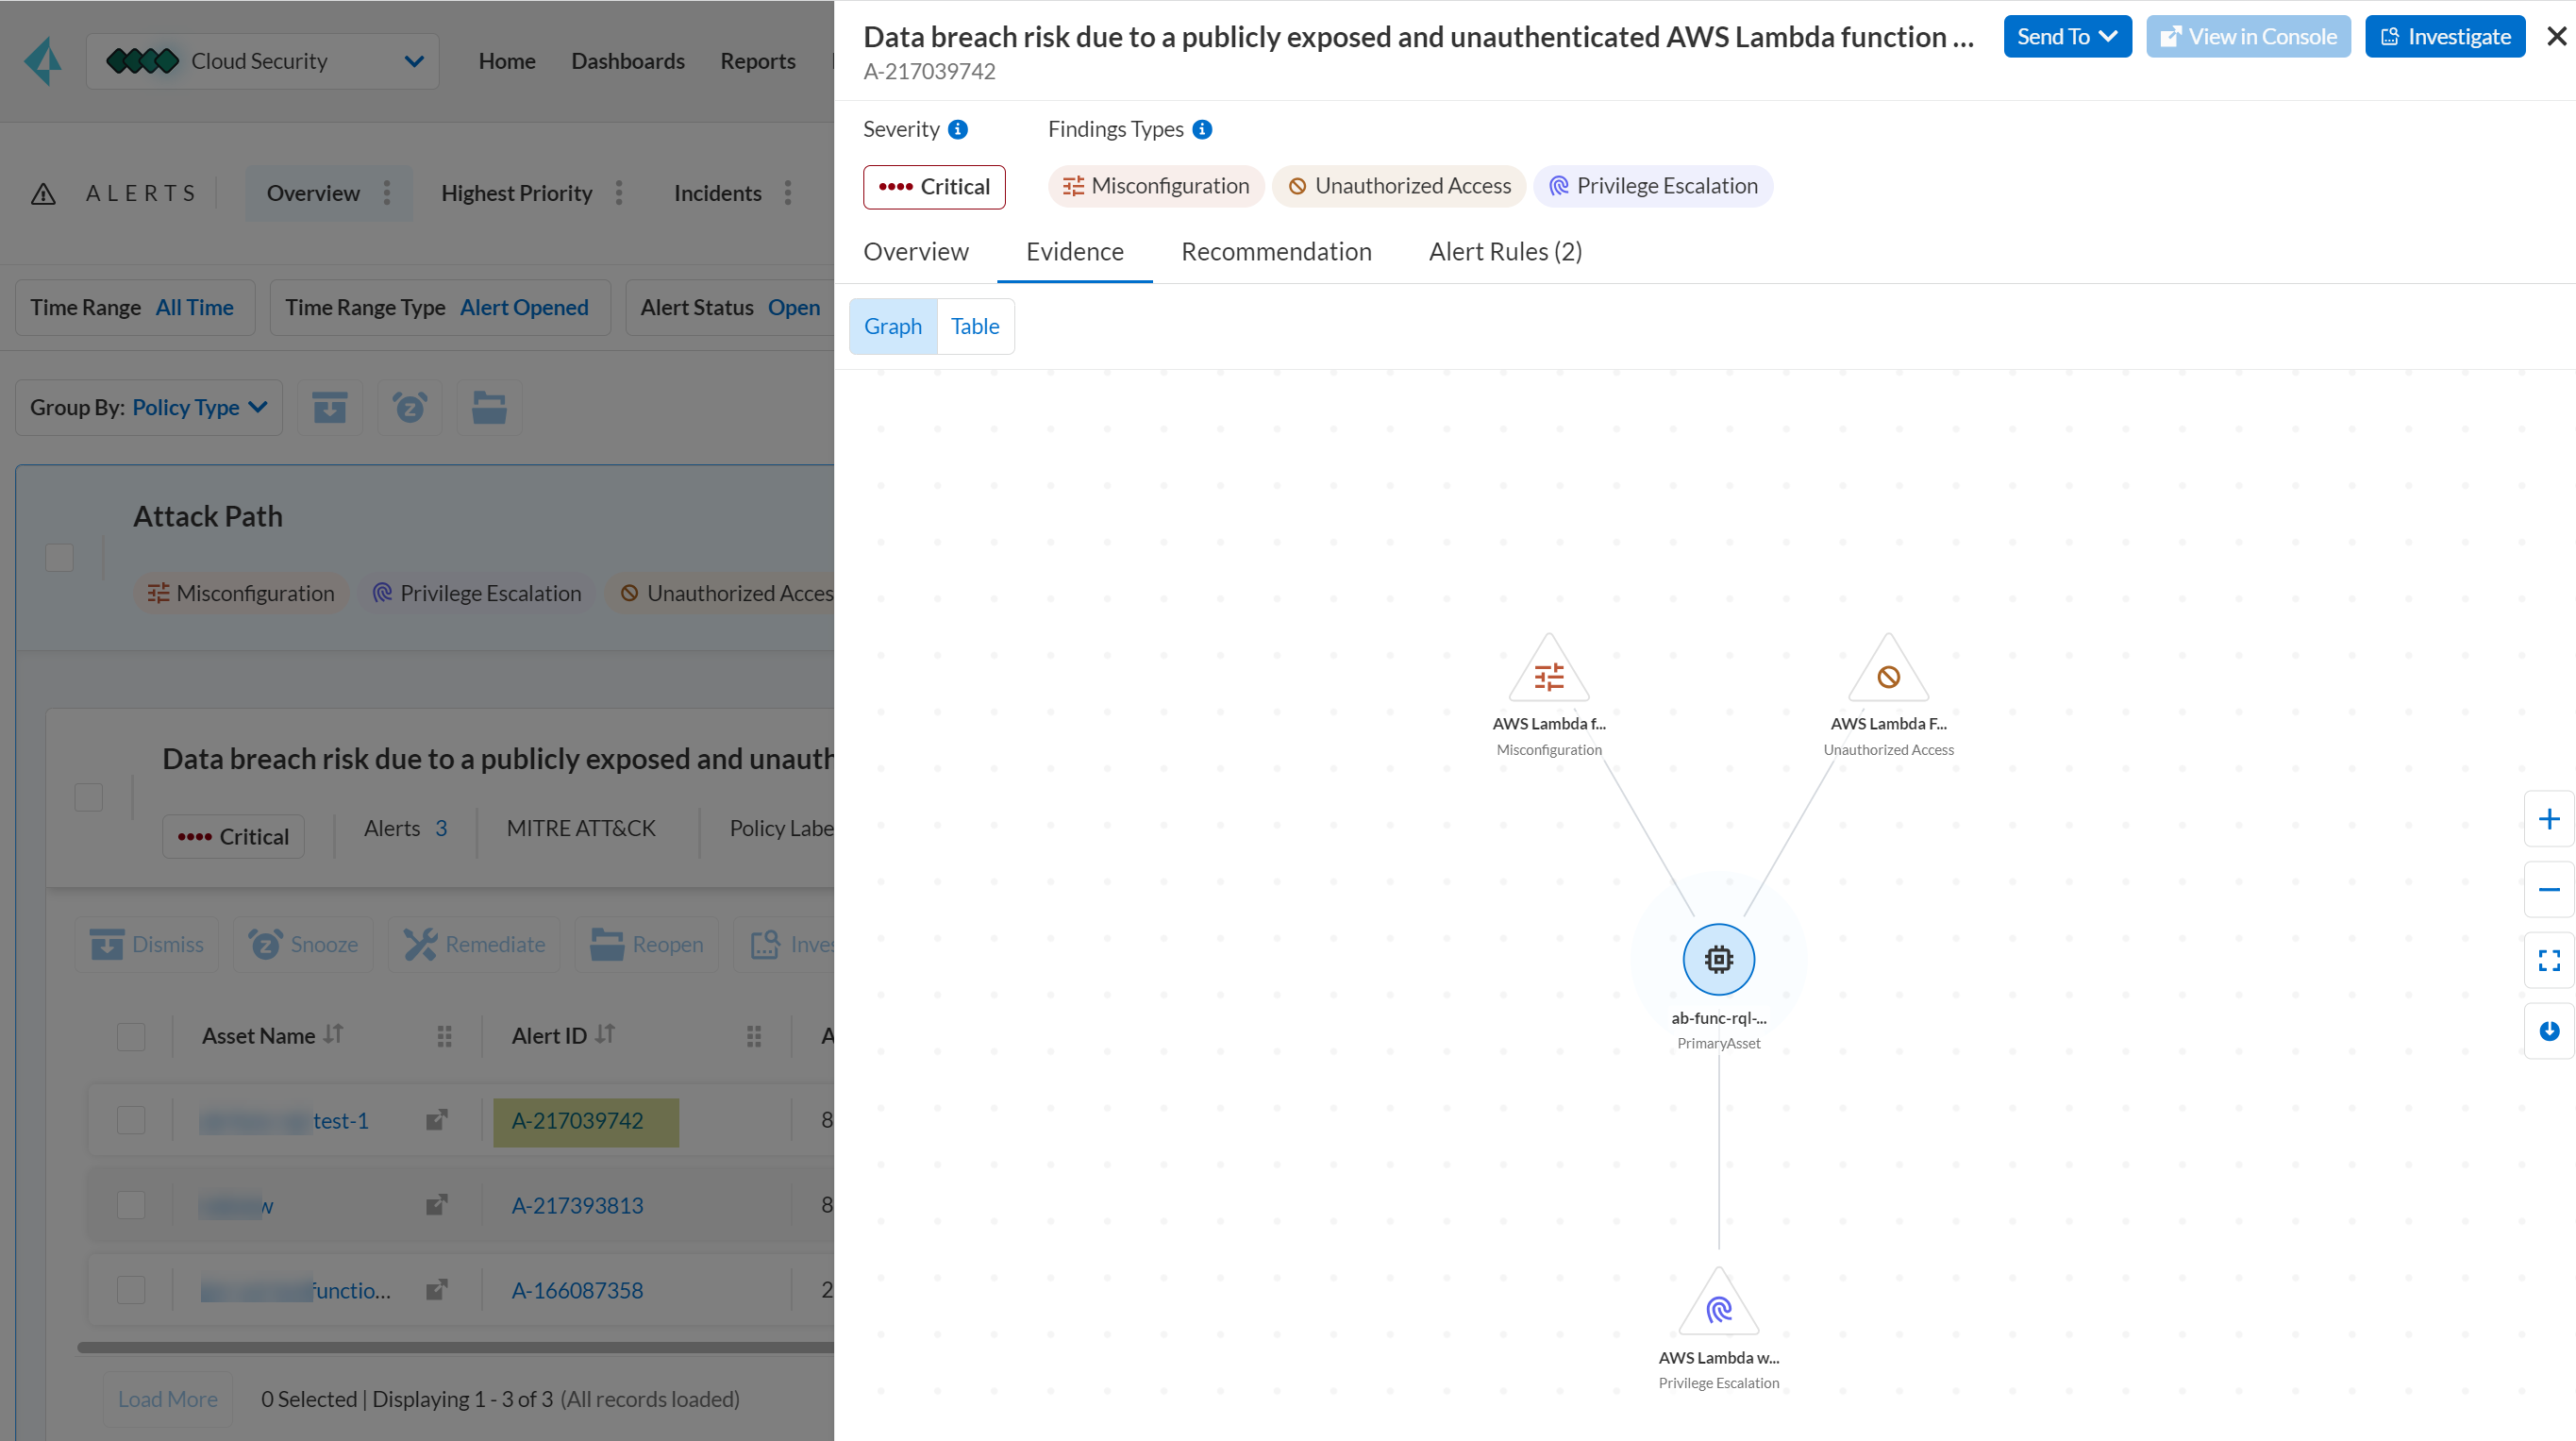
Task: Click the reopen folder icon beside Group By
Action: pos(489,408)
